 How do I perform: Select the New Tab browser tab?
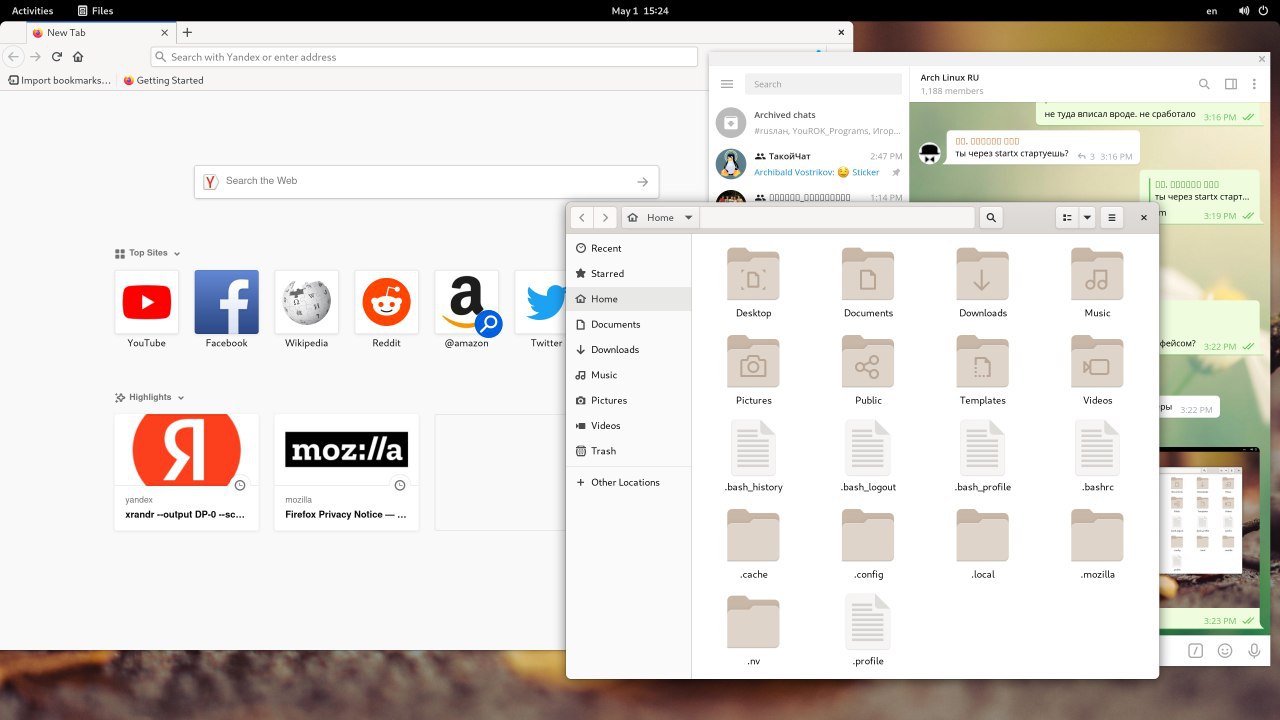(x=100, y=32)
